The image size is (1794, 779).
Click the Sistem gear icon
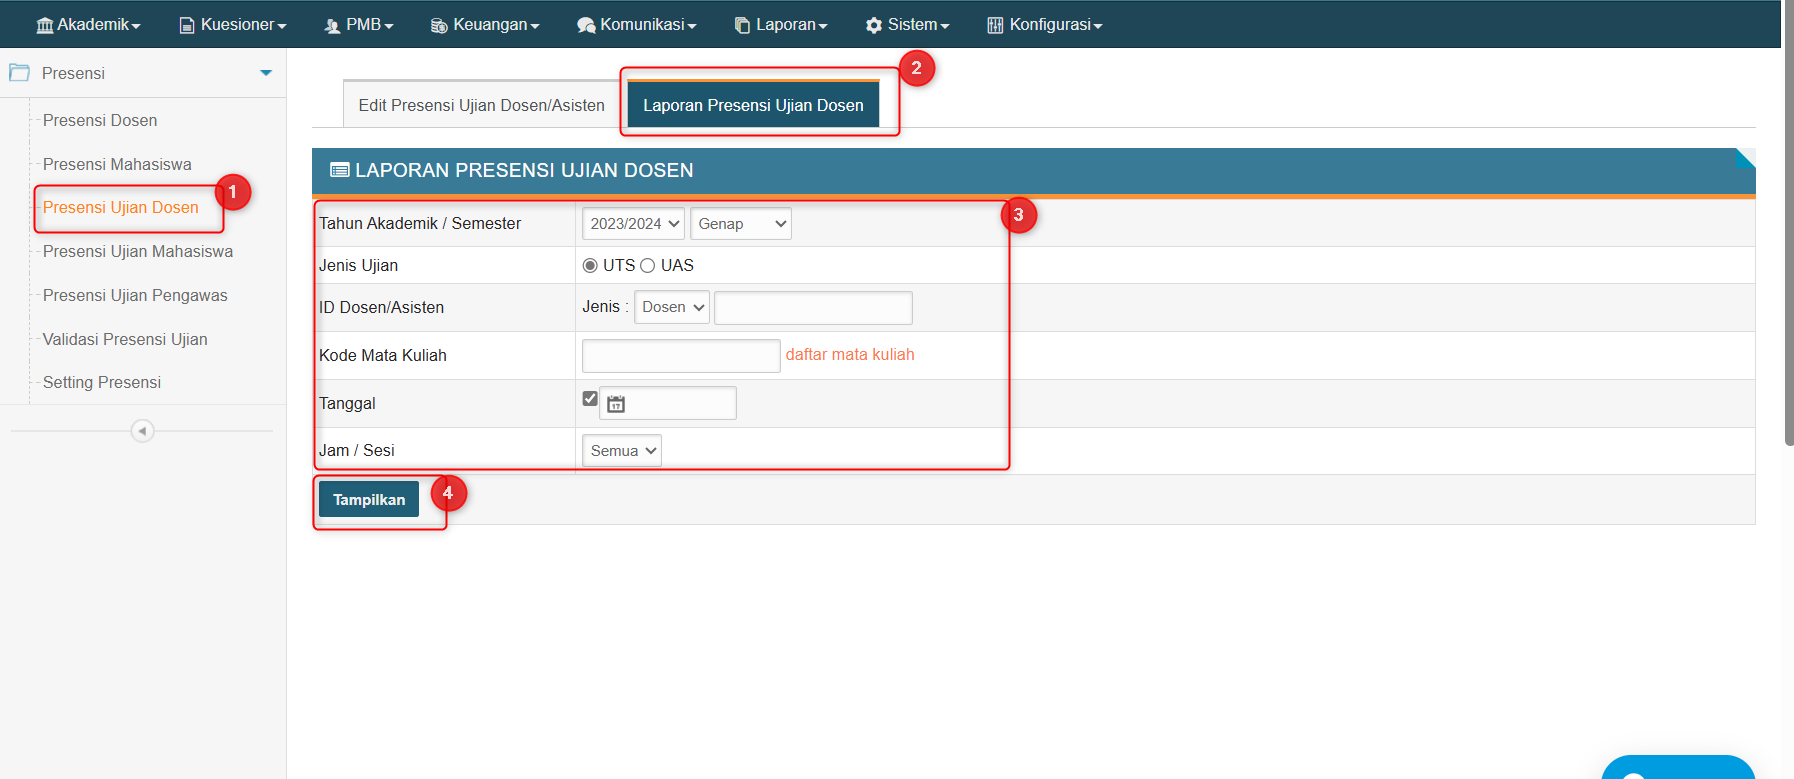(x=874, y=25)
